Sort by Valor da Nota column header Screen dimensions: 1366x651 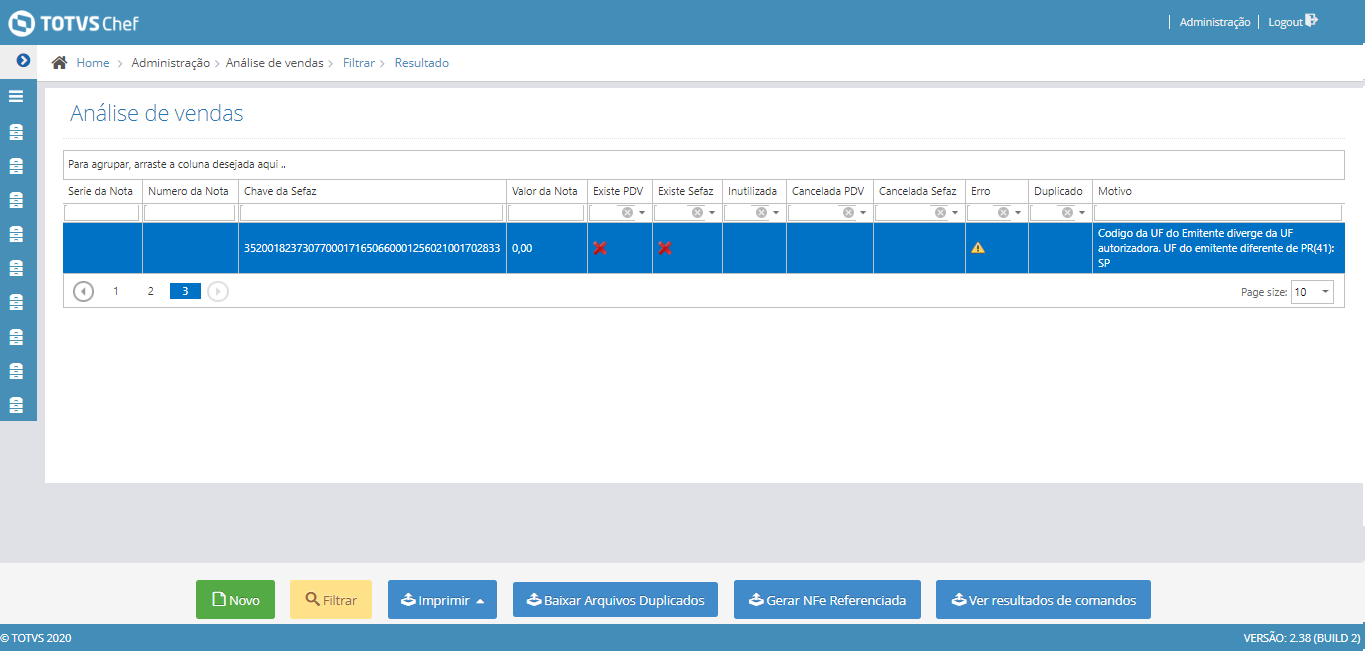click(x=545, y=191)
